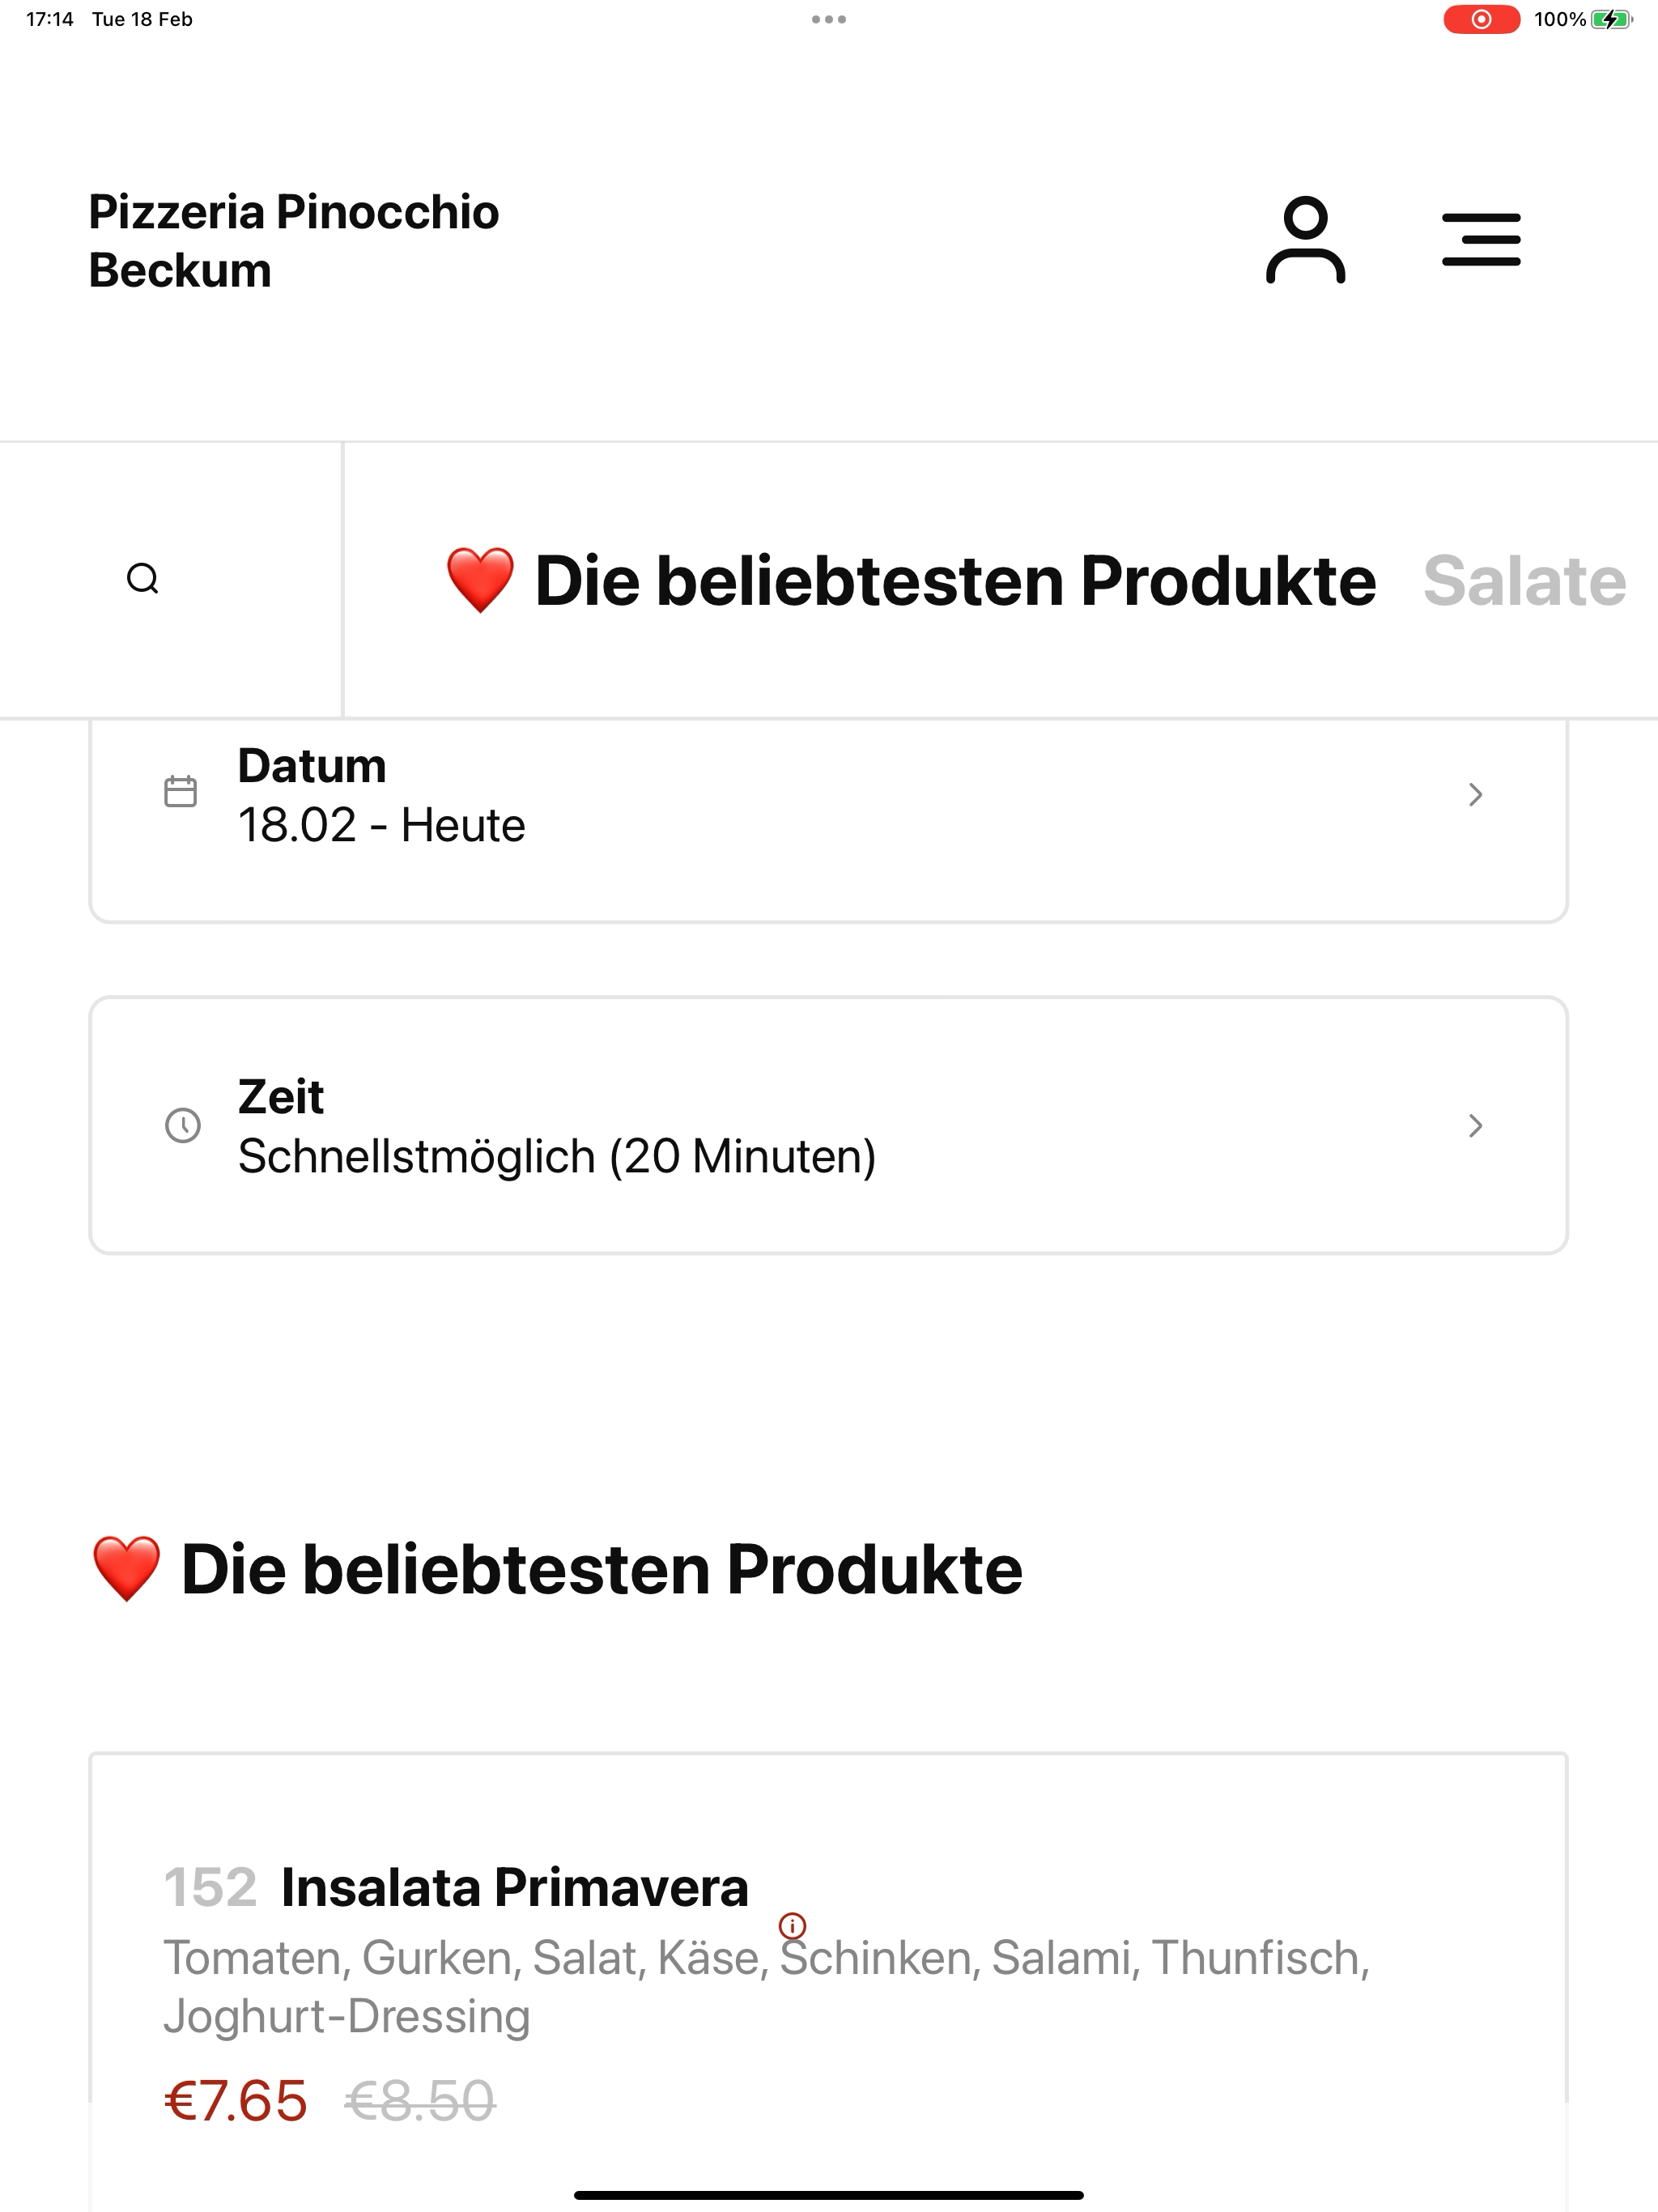Viewport: 1658px width, 2212px height.
Task: Expand the Datum row chevron
Action: [x=1475, y=794]
